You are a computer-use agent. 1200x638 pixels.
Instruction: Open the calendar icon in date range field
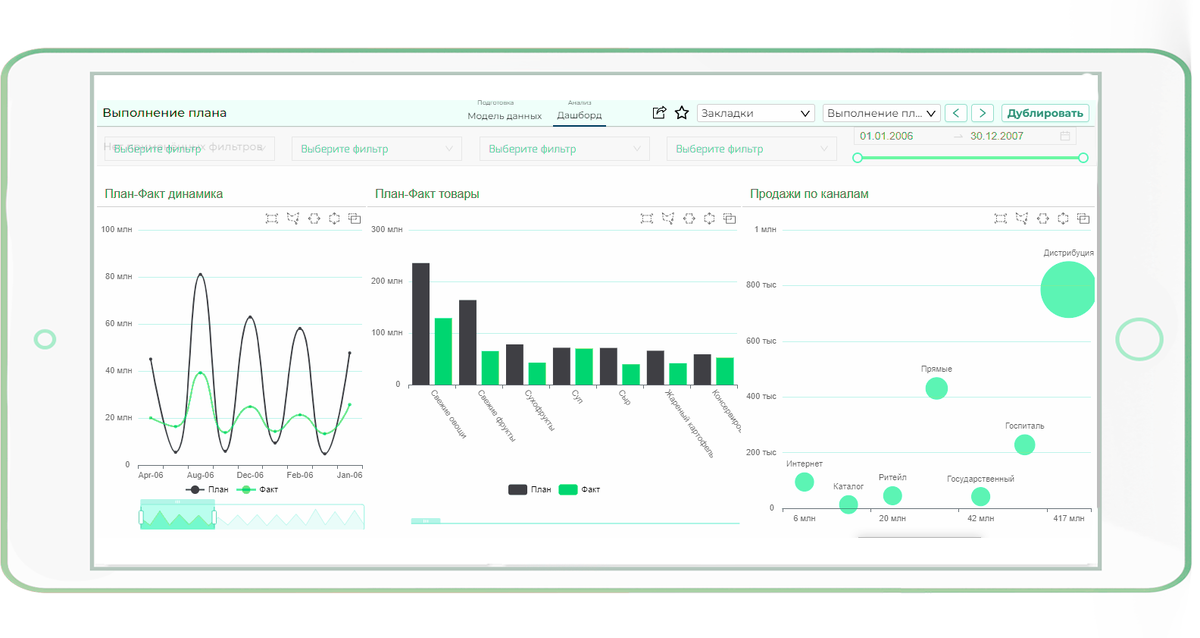click(1065, 136)
